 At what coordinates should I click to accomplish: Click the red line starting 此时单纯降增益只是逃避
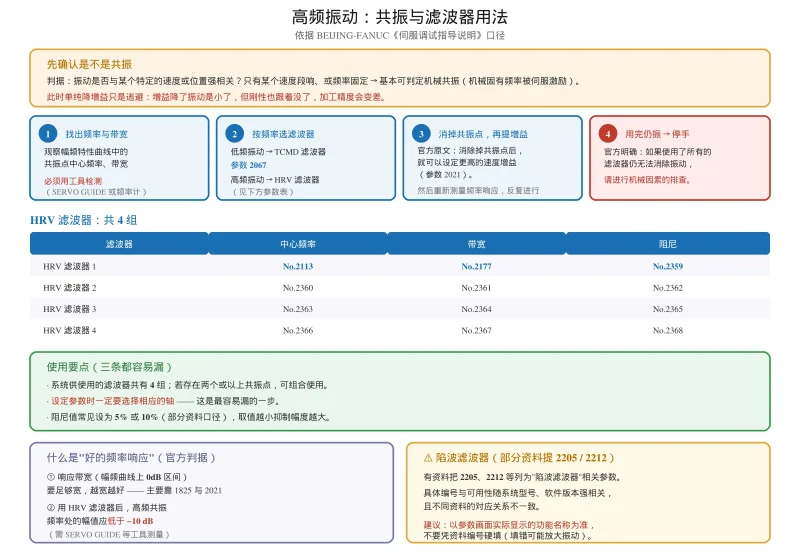[x=217, y=97]
